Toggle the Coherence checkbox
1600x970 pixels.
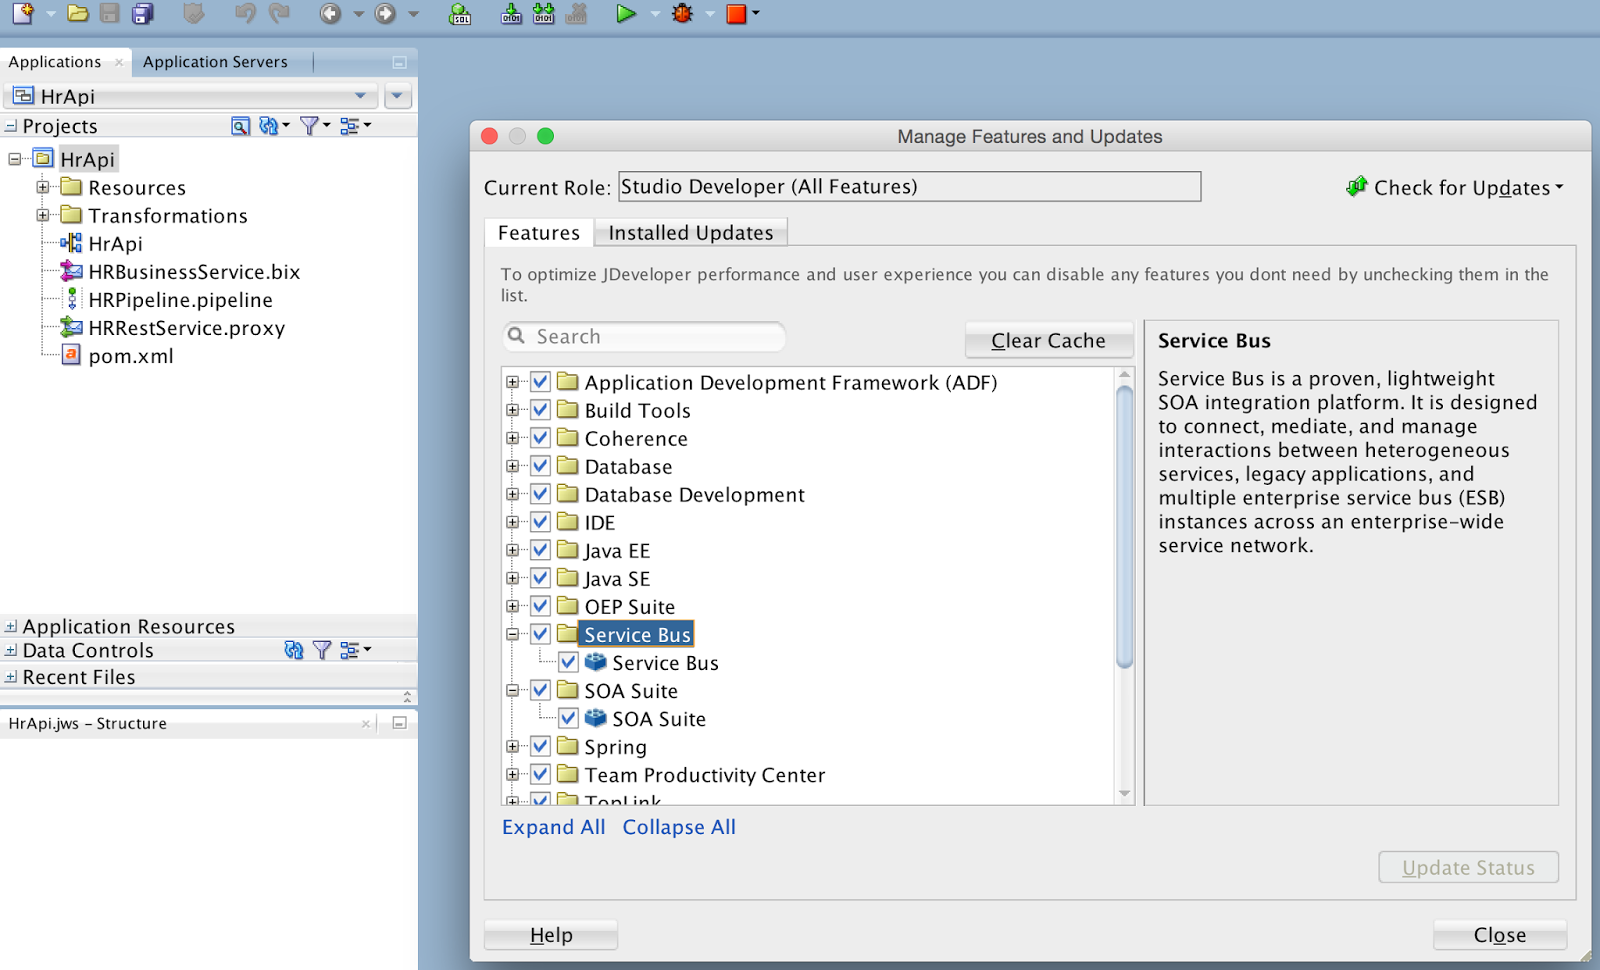(x=541, y=438)
